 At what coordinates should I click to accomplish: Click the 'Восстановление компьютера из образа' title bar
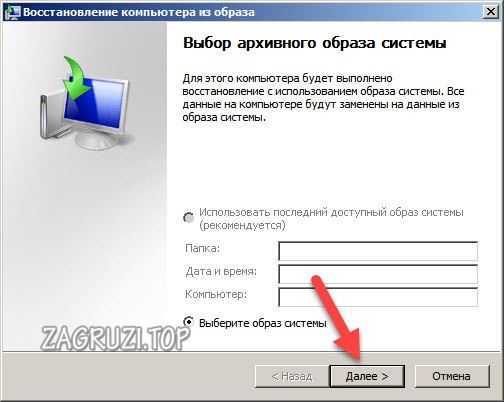pyautogui.click(x=139, y=12)
